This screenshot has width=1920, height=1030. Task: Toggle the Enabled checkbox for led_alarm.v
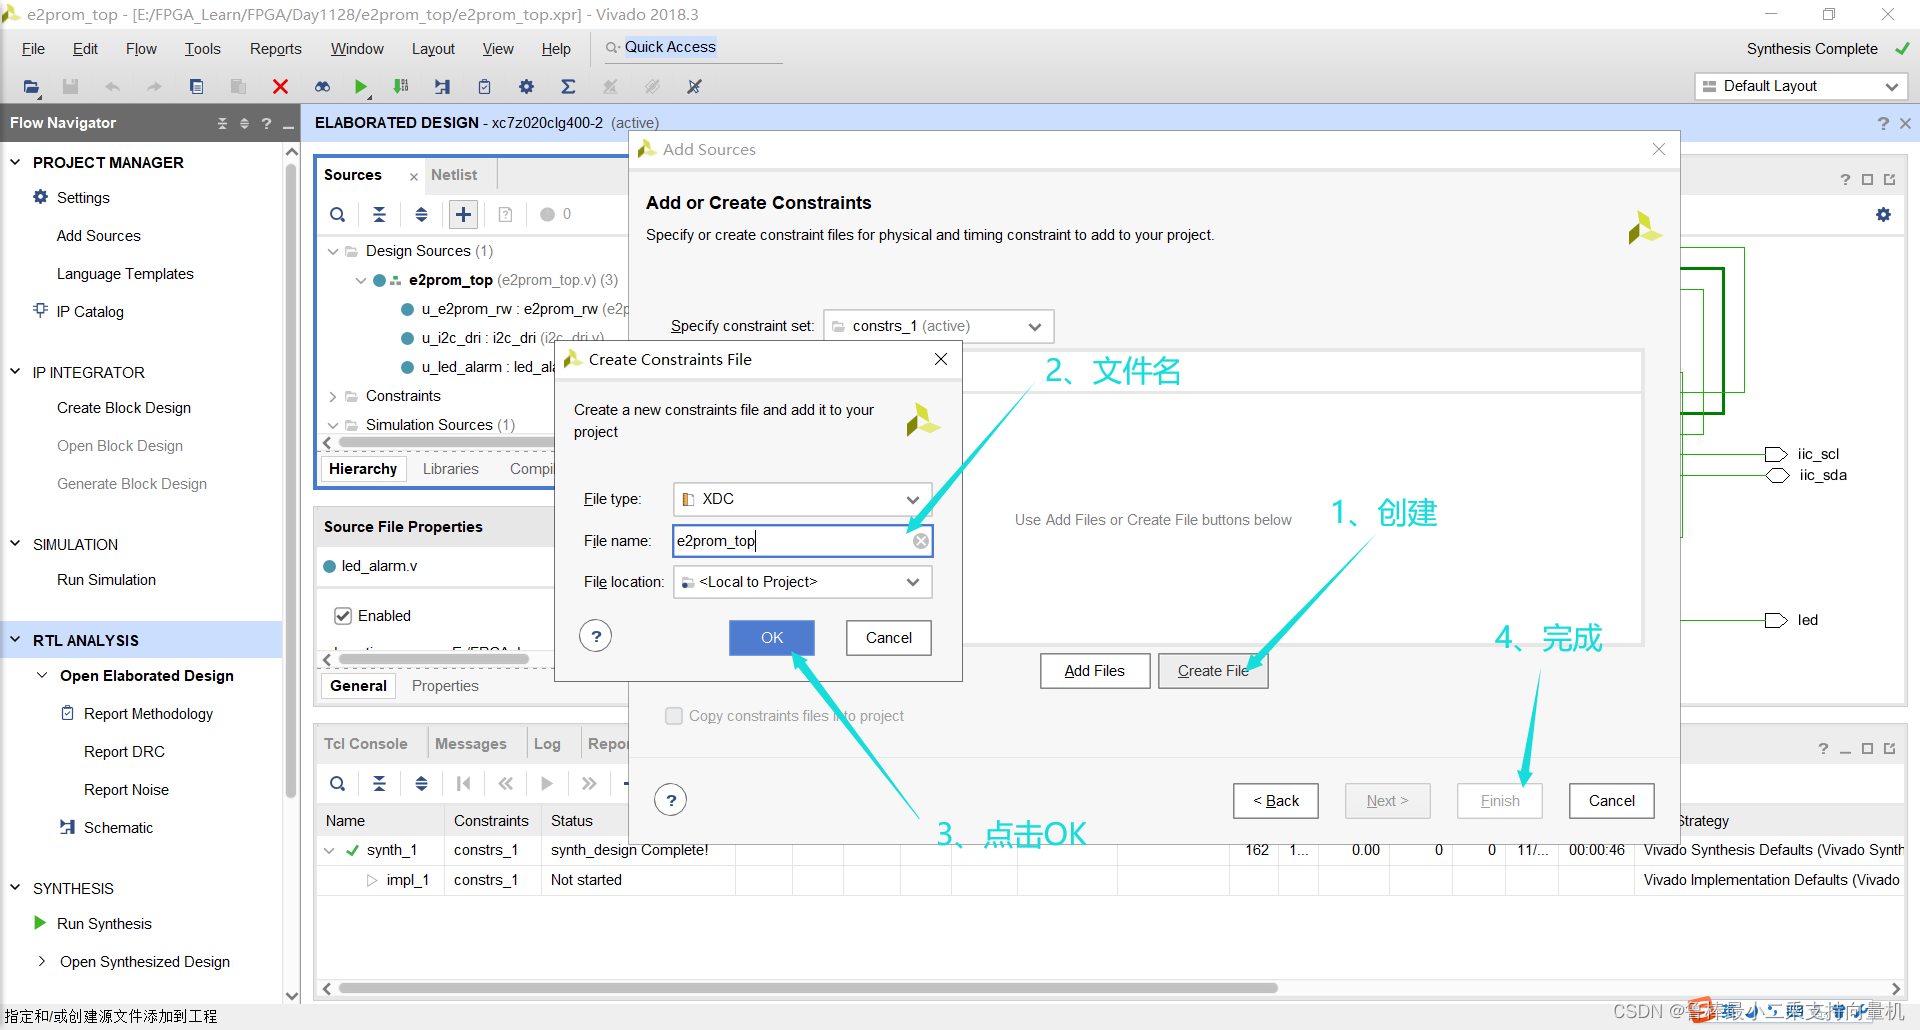point(343,616)
